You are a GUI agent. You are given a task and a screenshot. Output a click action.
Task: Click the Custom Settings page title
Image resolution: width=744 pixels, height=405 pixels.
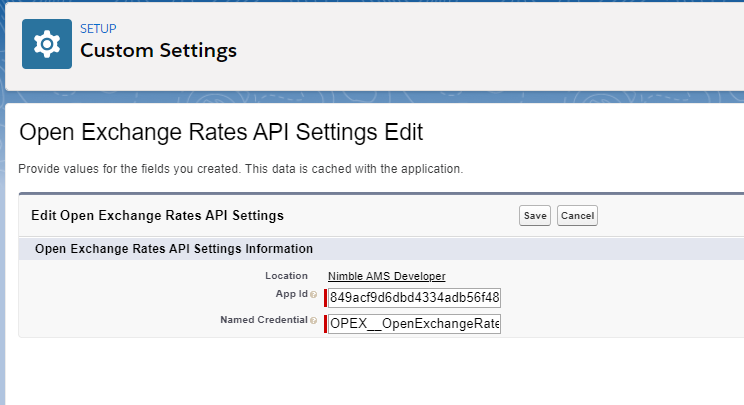click(158, 50)
